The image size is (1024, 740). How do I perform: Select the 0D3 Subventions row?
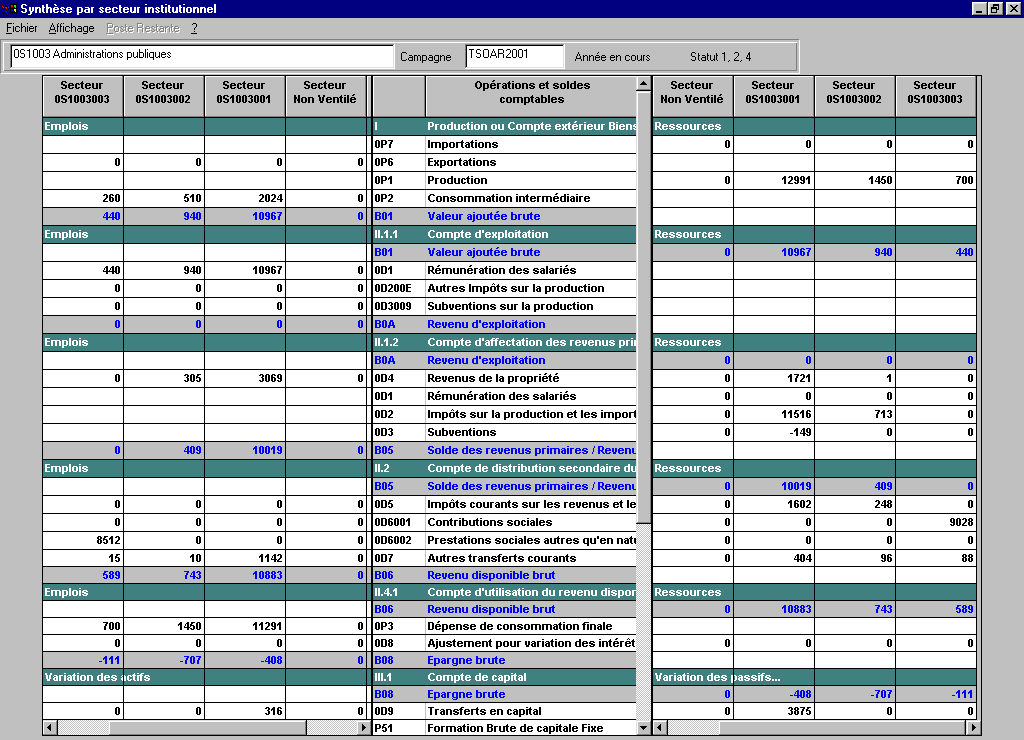pos(504,432)
